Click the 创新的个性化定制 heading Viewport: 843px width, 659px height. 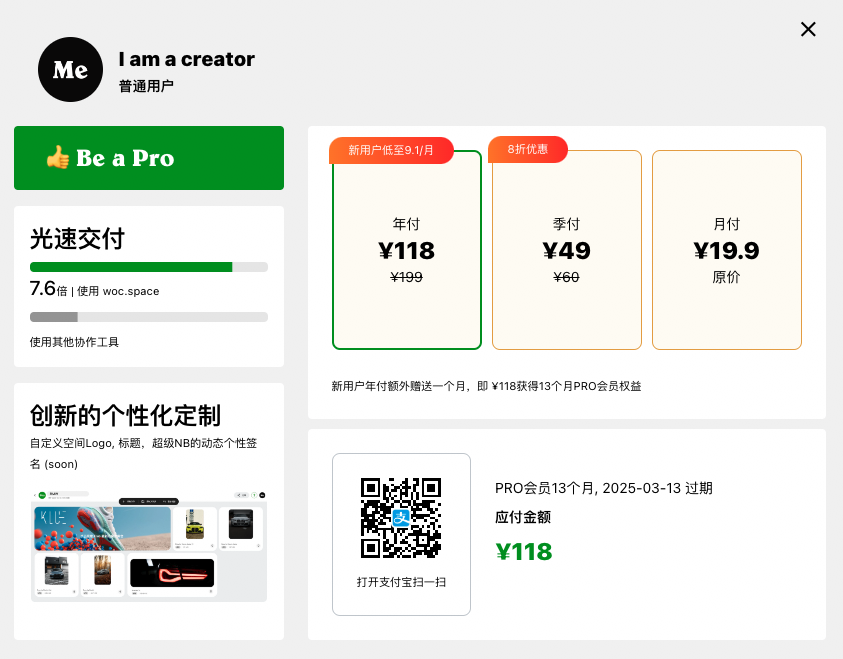(125, 416)
